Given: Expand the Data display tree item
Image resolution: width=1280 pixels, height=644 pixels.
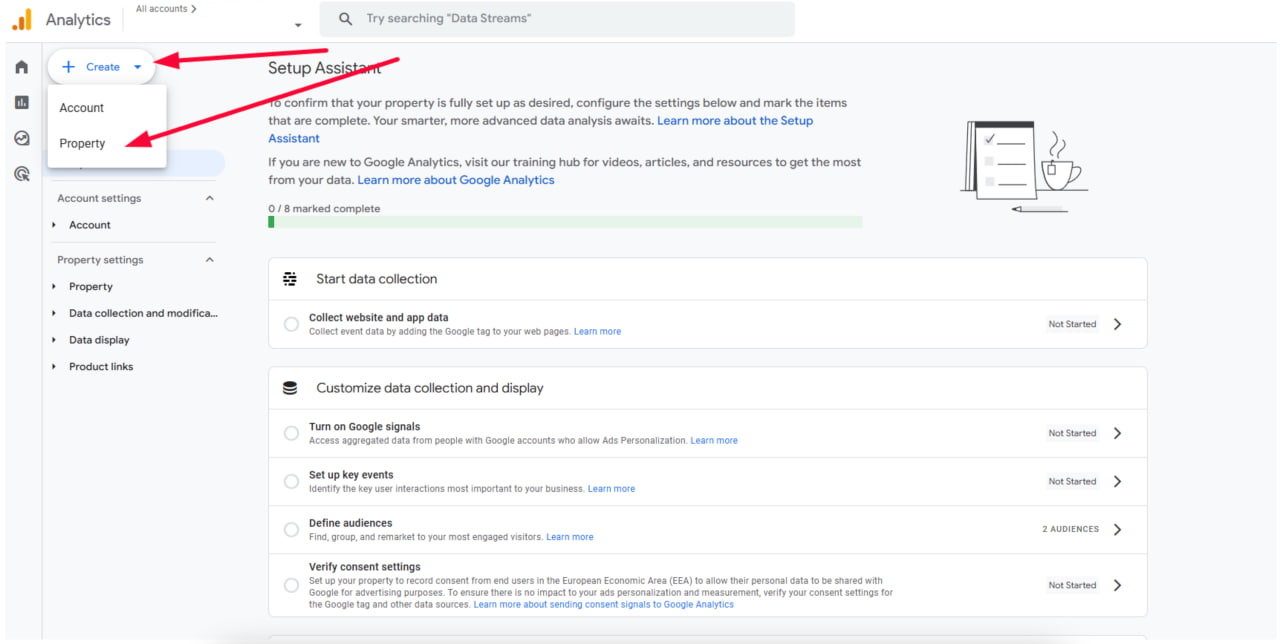Looking at the screenshot, I should click(x=54, y=340).
